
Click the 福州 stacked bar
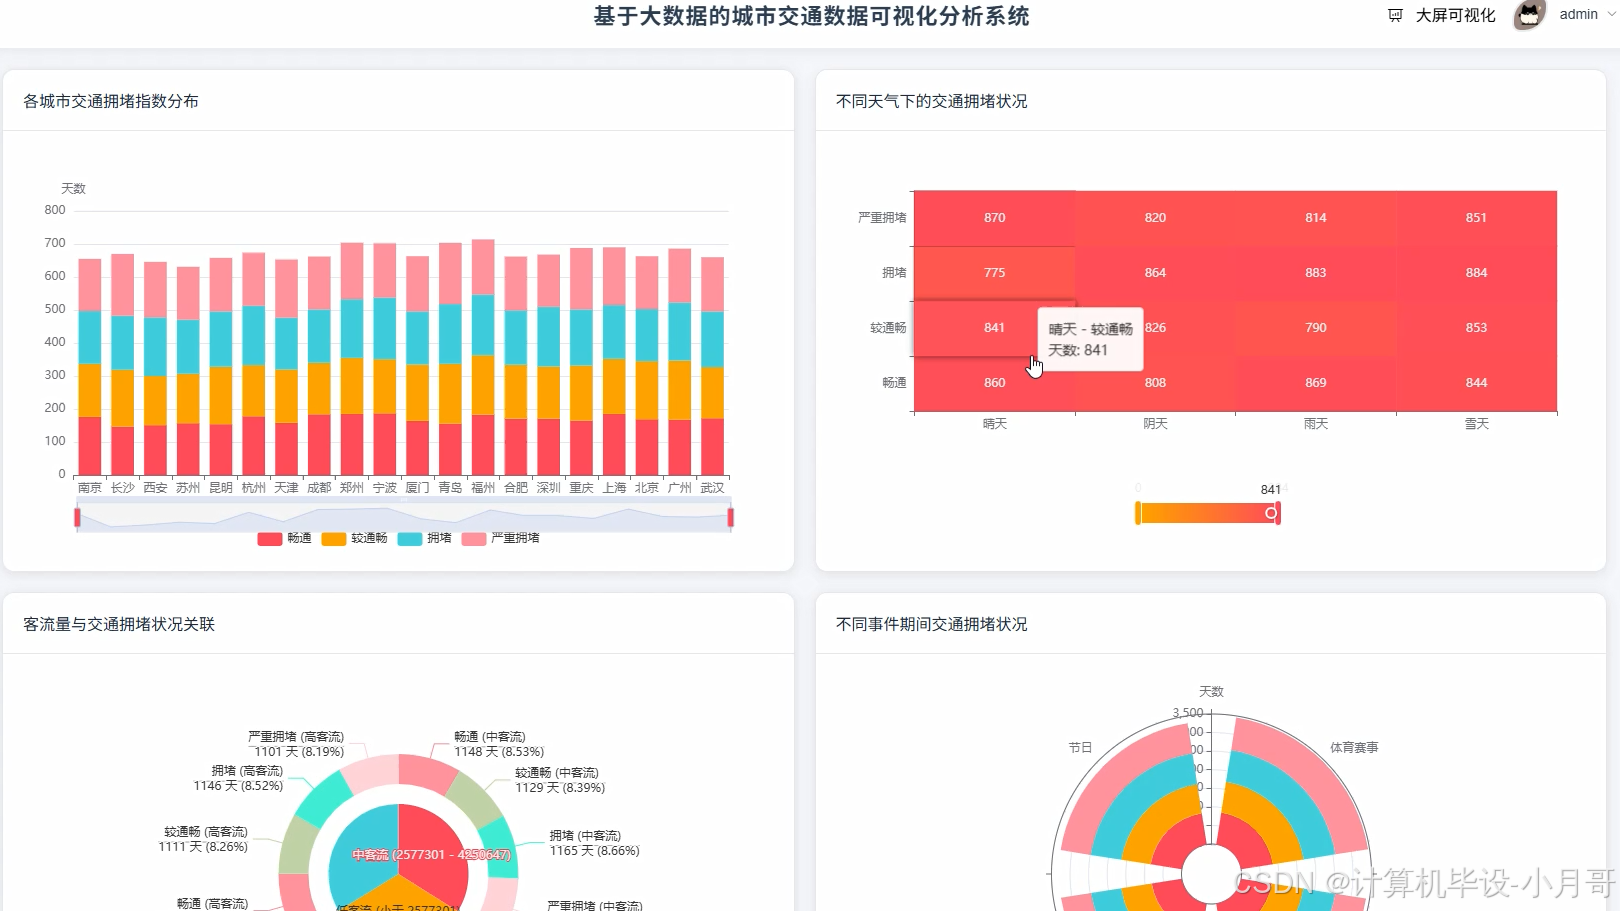(483, 357)
